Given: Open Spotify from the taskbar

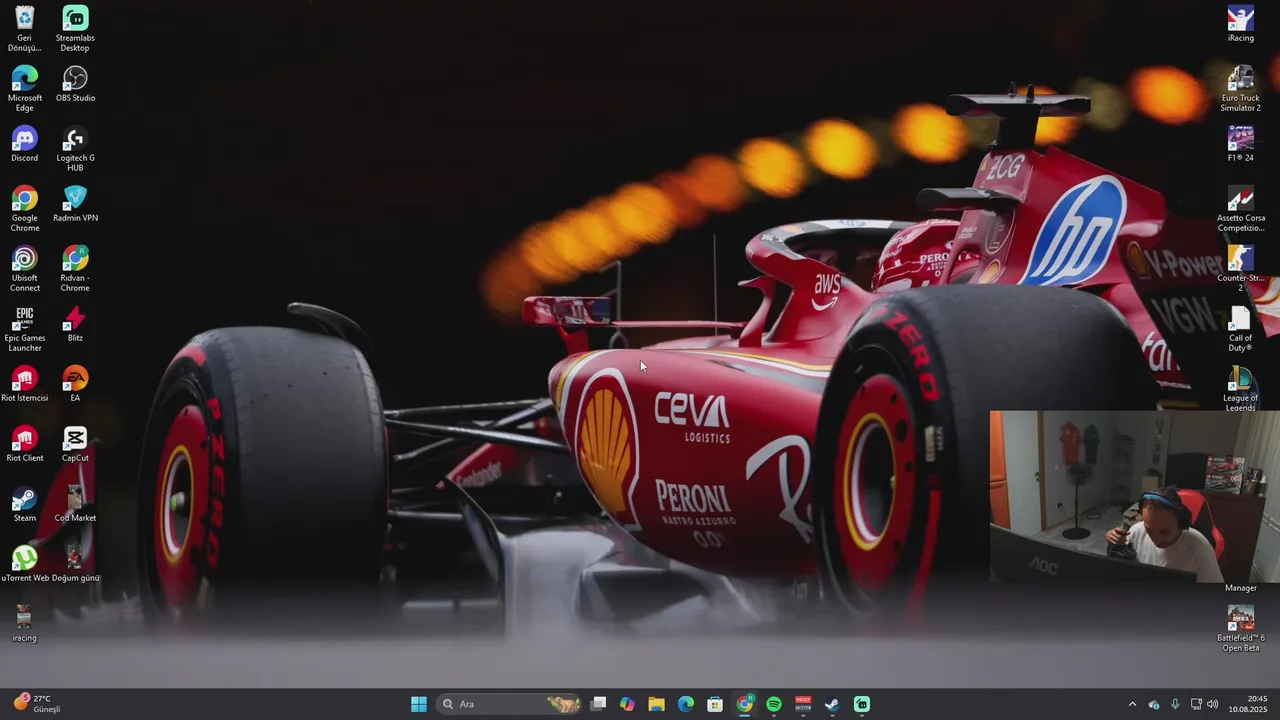Looking at the screenshot, I should tap(774, 704).
